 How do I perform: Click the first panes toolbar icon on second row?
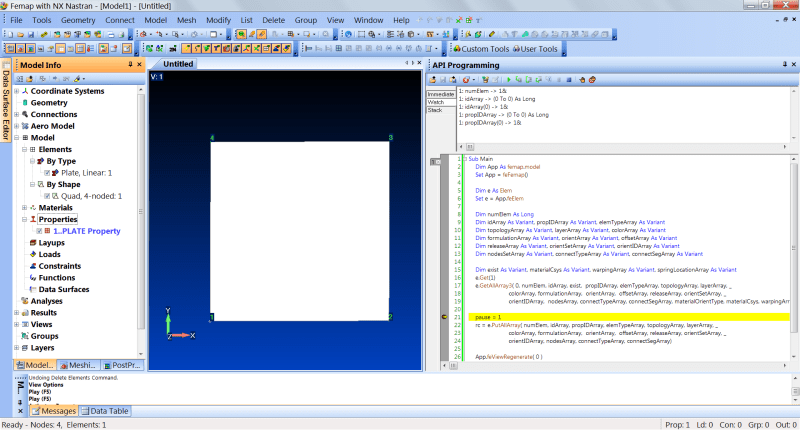pos(10,49)
